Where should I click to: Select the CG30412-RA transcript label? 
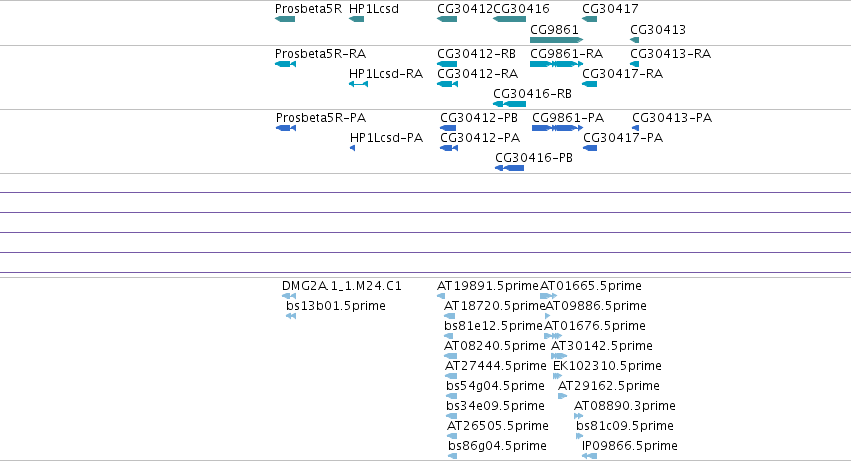[x=478, y=73]
